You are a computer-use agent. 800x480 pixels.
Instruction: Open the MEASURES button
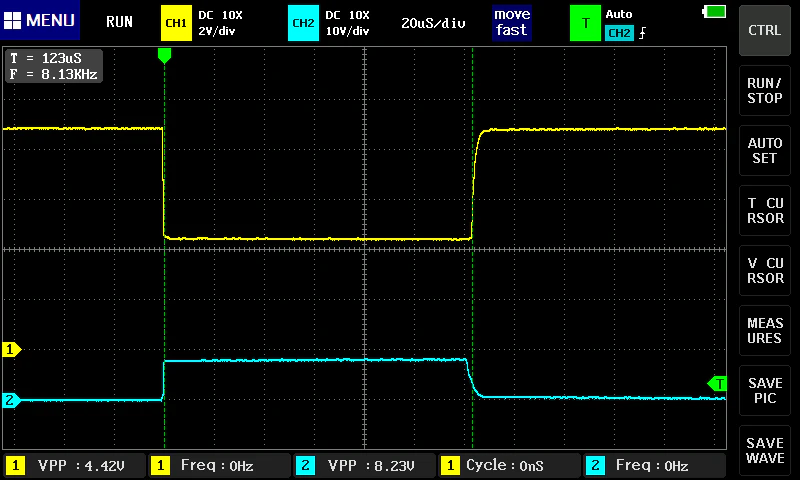point(764,331)
